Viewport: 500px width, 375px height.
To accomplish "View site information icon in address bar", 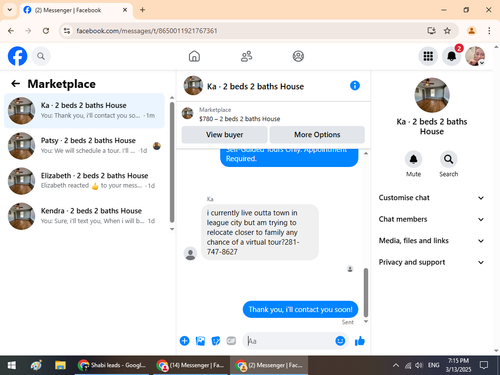I will tap(67, 31).
